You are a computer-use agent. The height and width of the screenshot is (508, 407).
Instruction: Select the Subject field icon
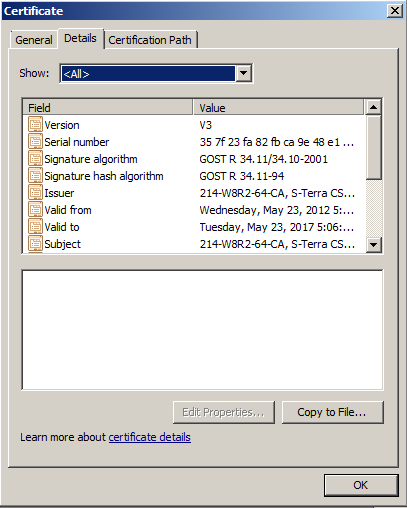35,244
